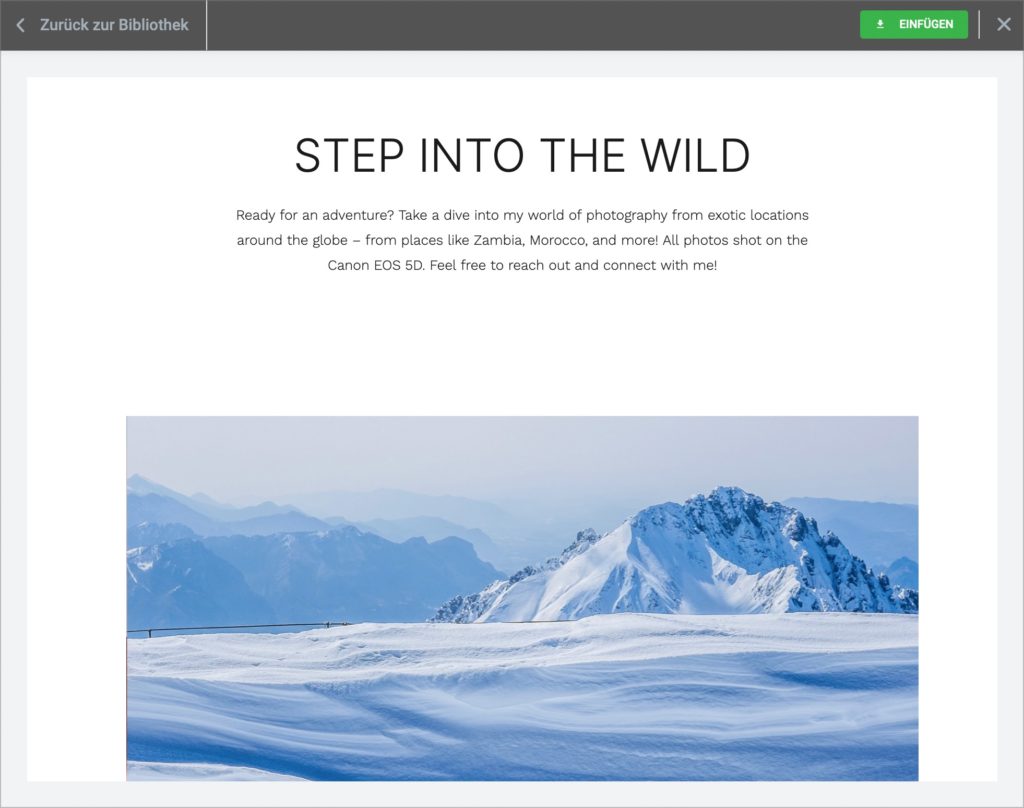Click the dark top bar's empty area
The width and height of the screenshot is (1024, 808).
tap(532, 25)
